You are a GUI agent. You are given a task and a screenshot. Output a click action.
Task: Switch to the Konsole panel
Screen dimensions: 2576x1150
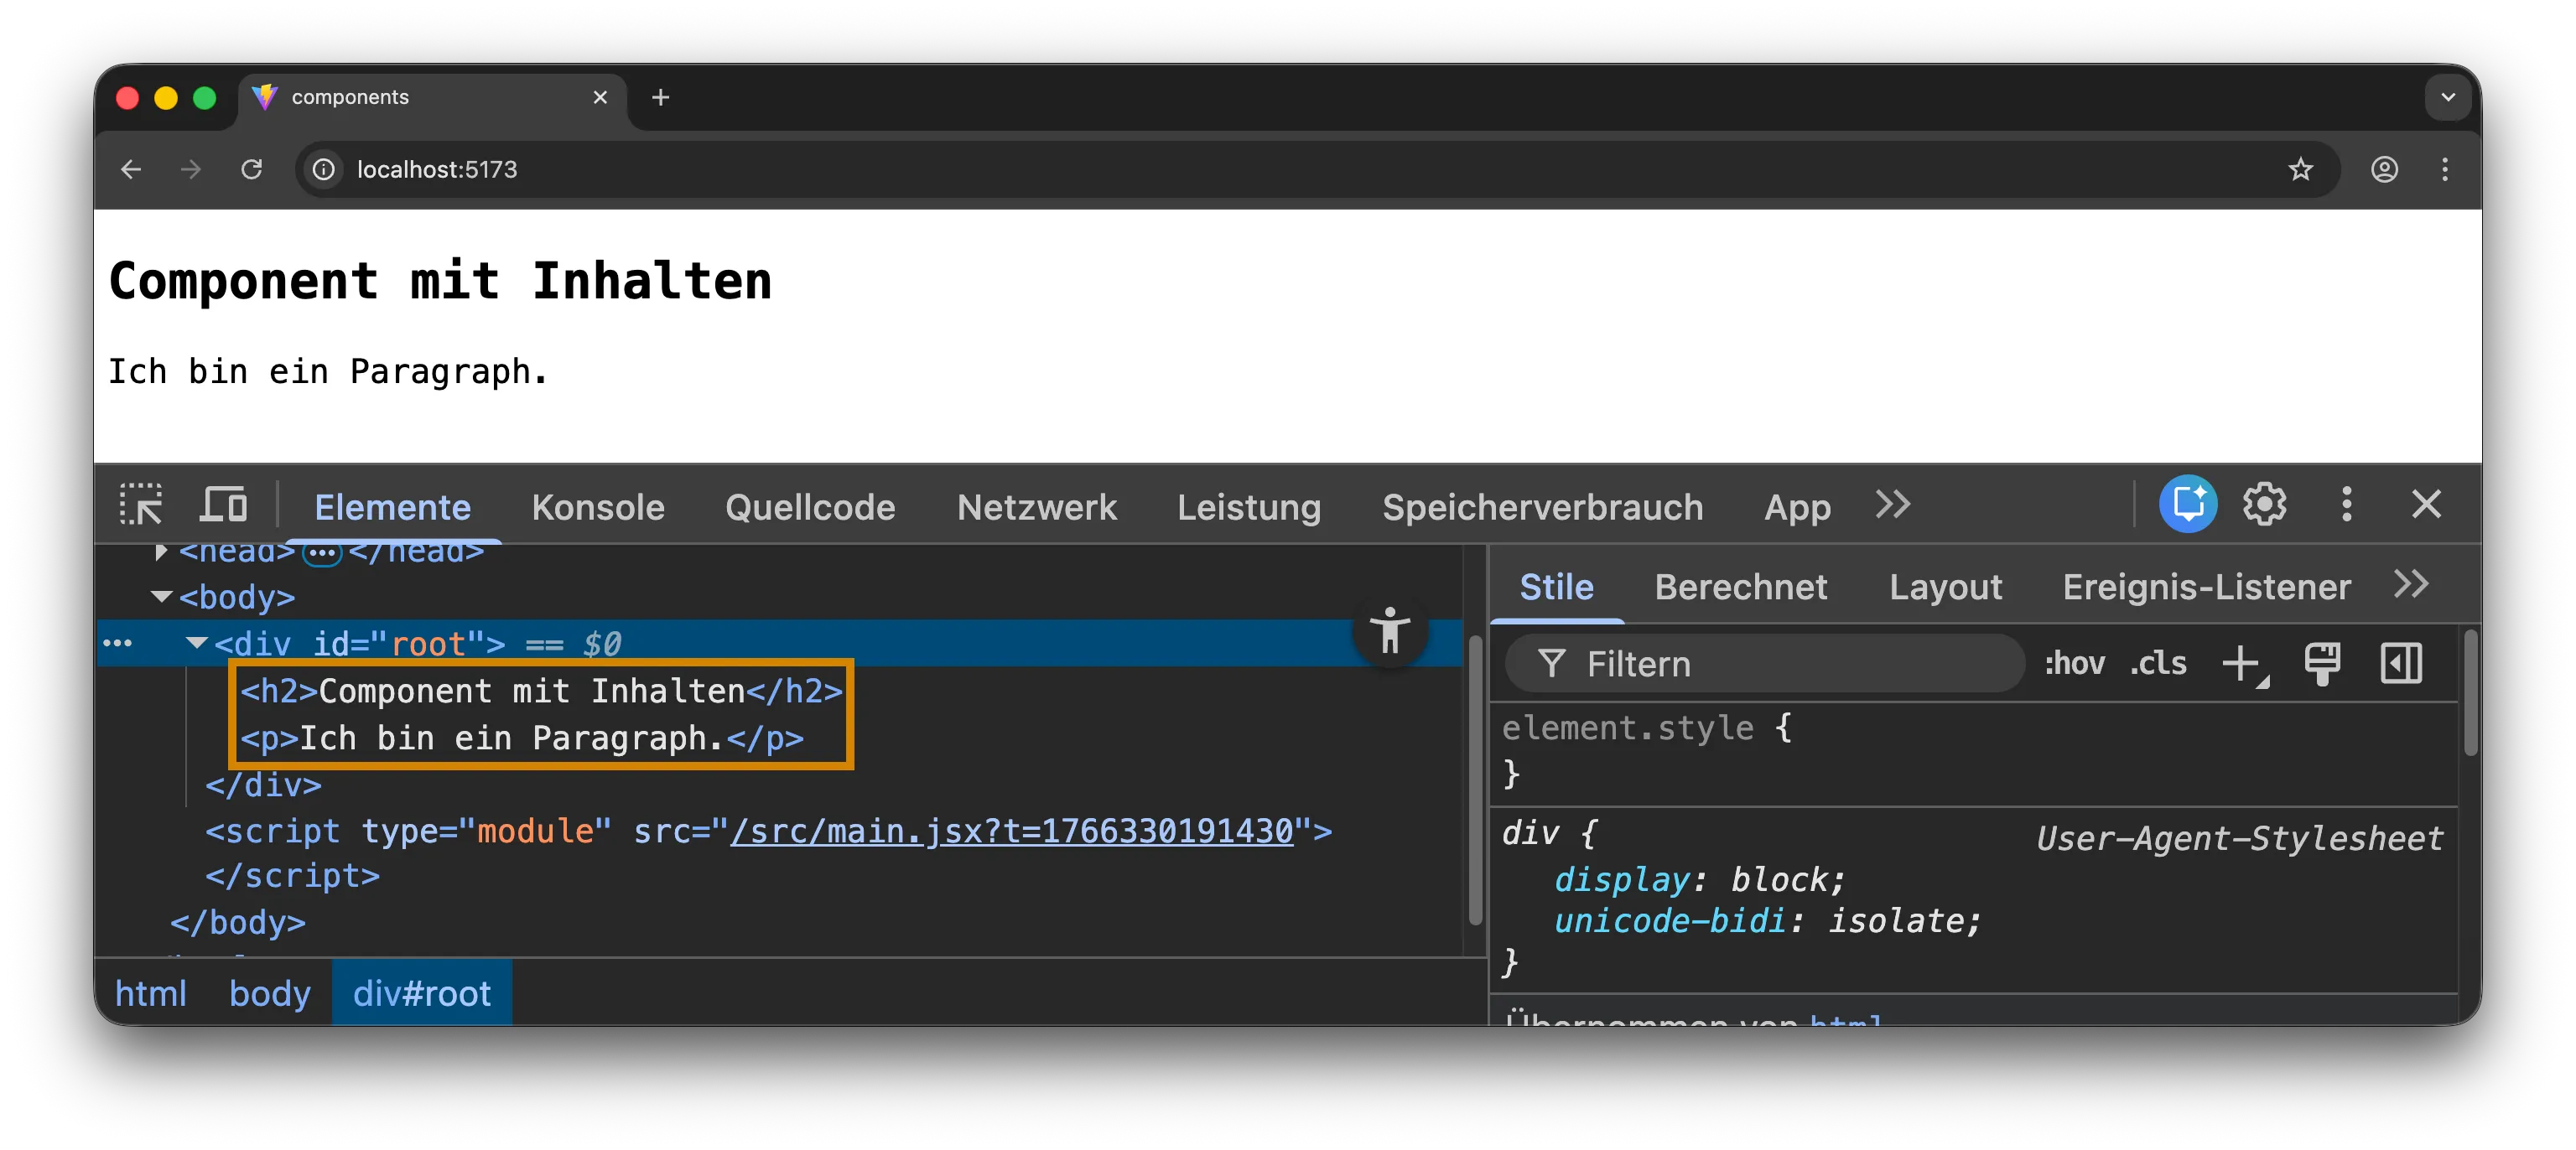[x=598, y=507]
